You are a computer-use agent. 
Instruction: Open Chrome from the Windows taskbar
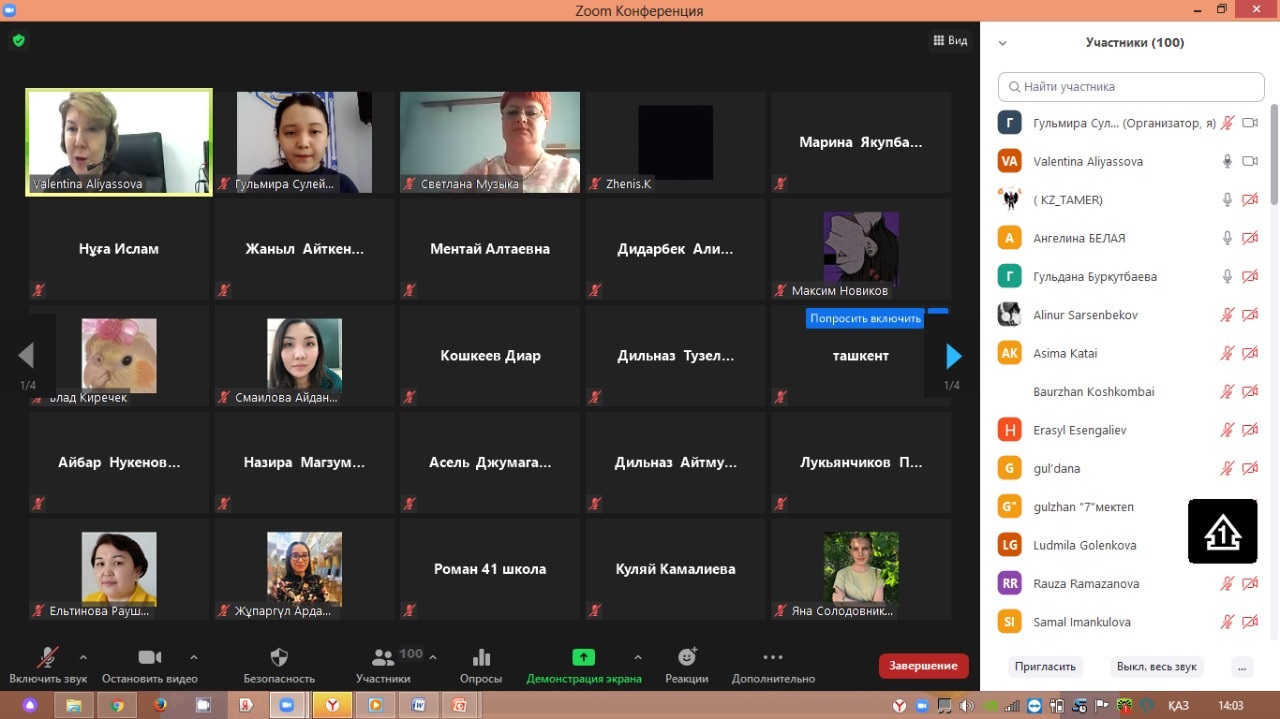(x=117, y=705)
